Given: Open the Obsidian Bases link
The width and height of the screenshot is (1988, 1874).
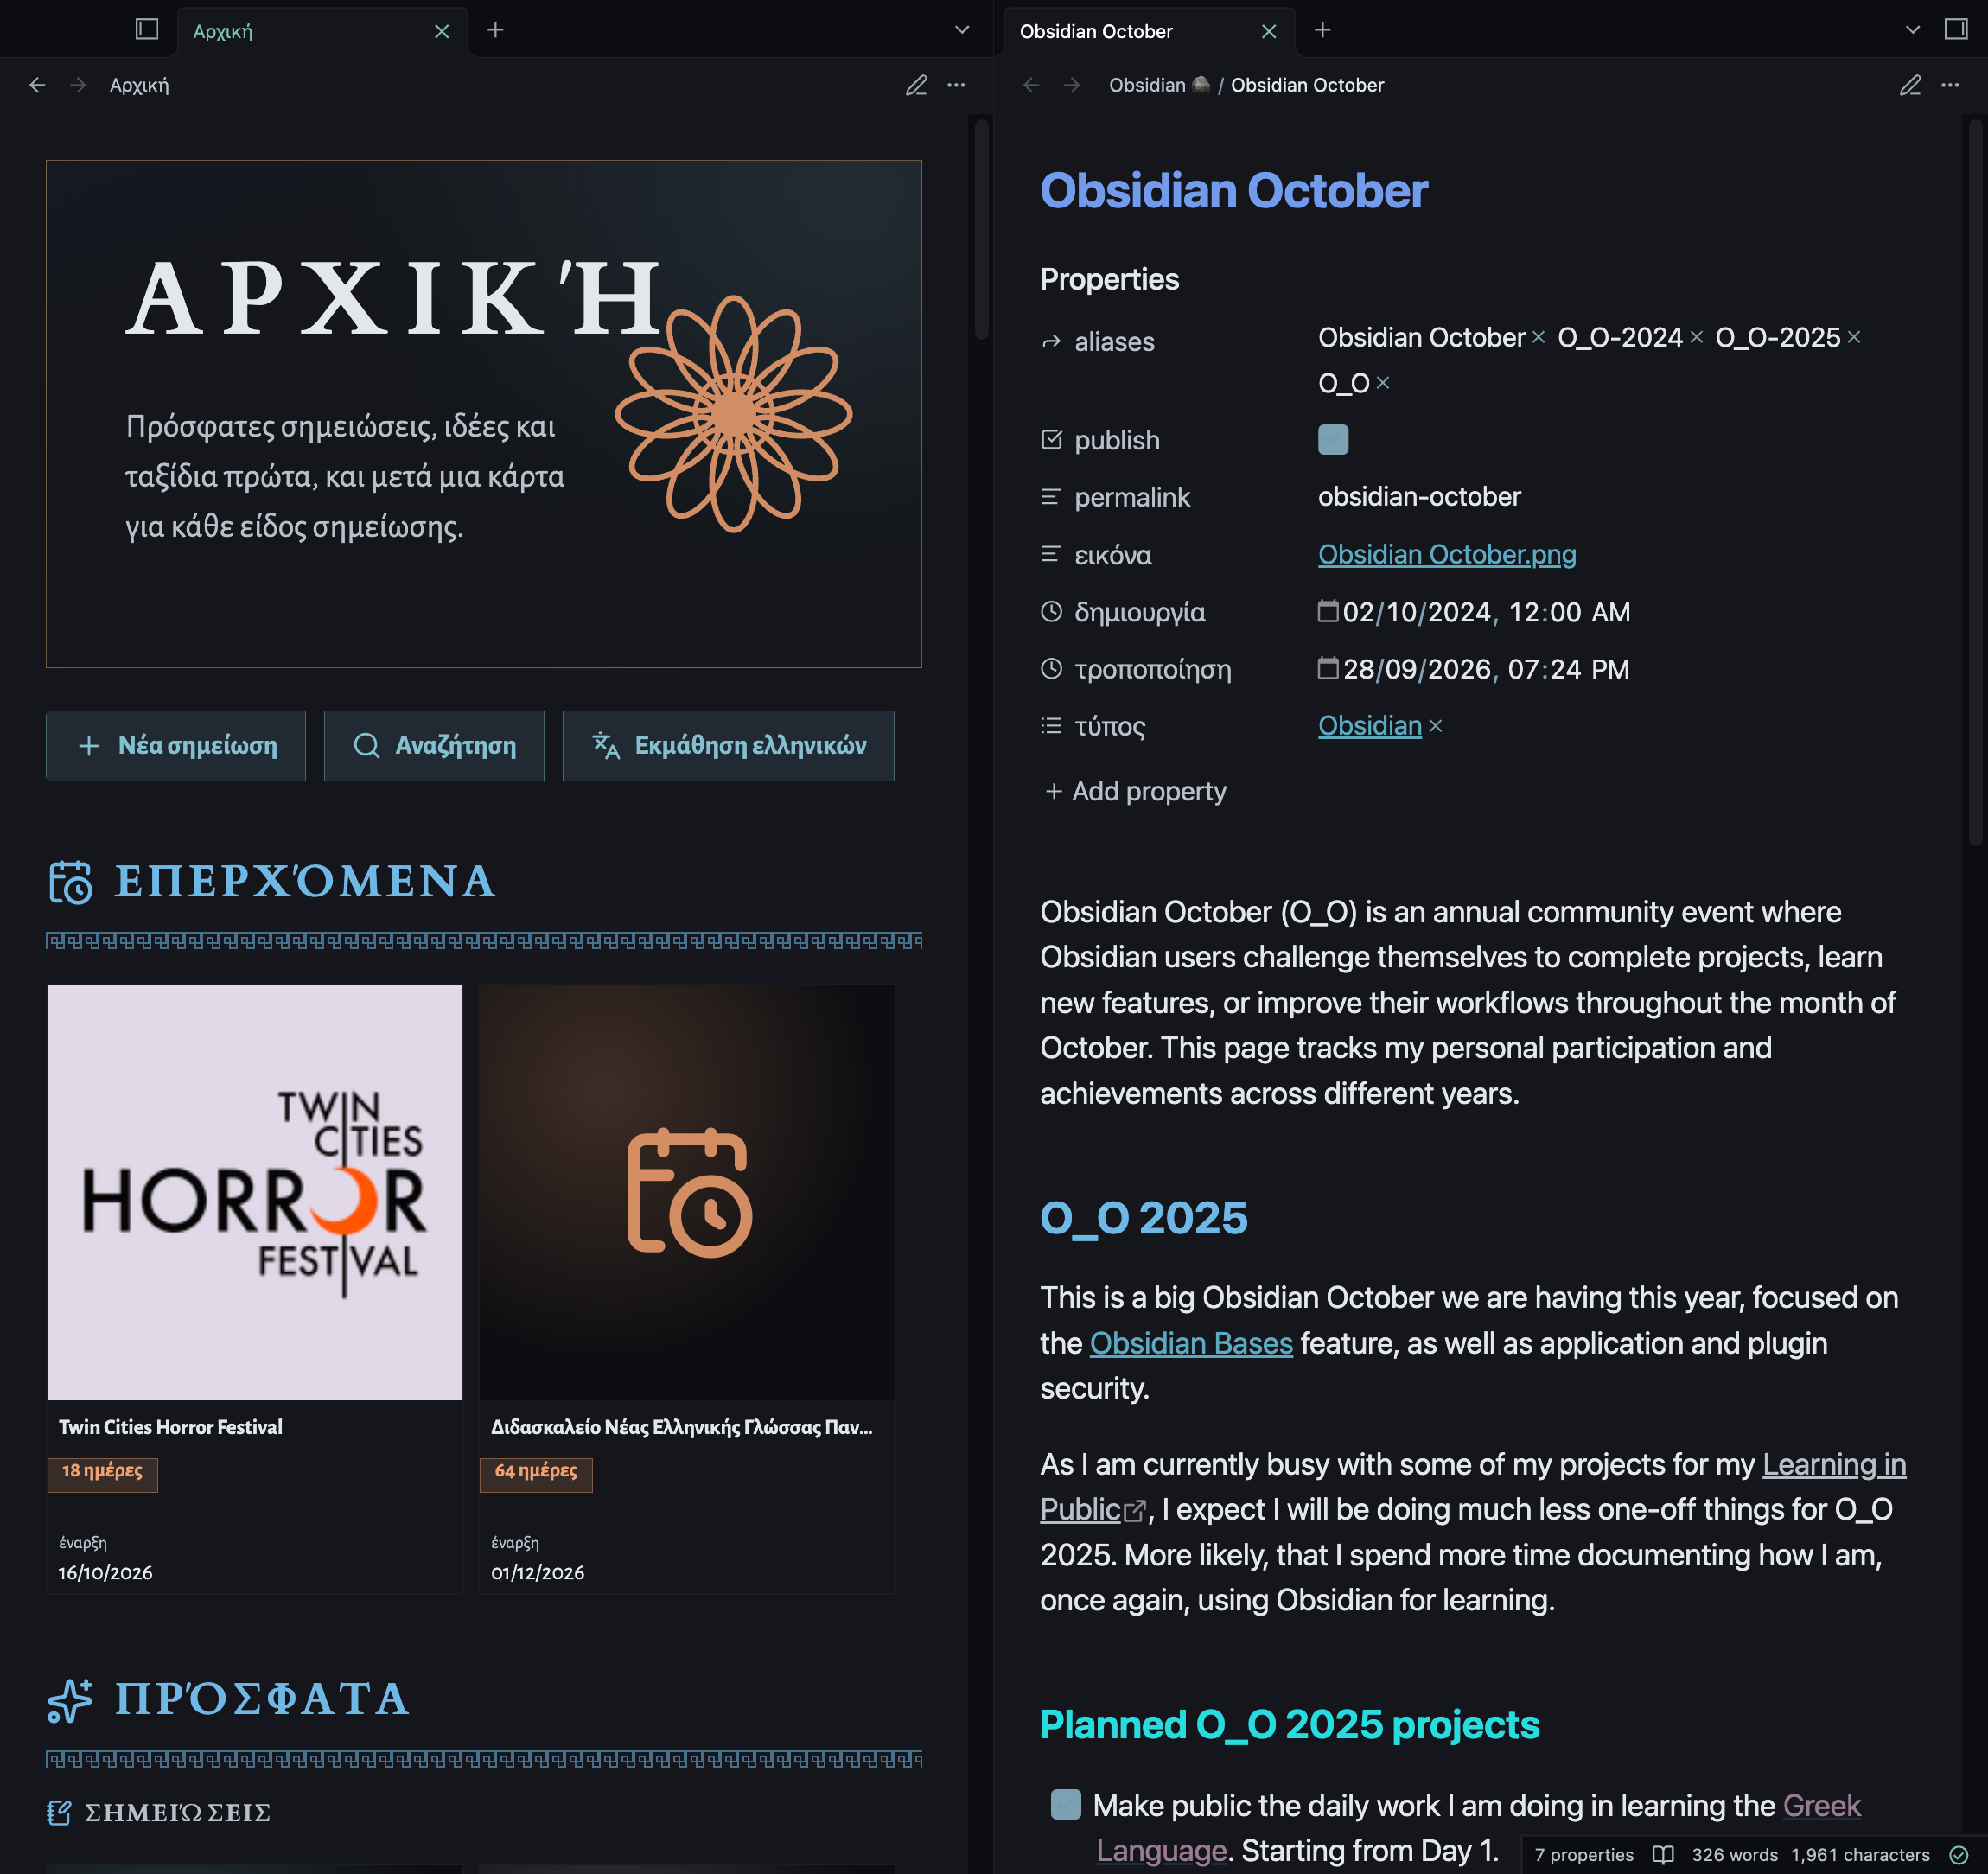Looking at the screenshot, I should pos(1191,1343).
